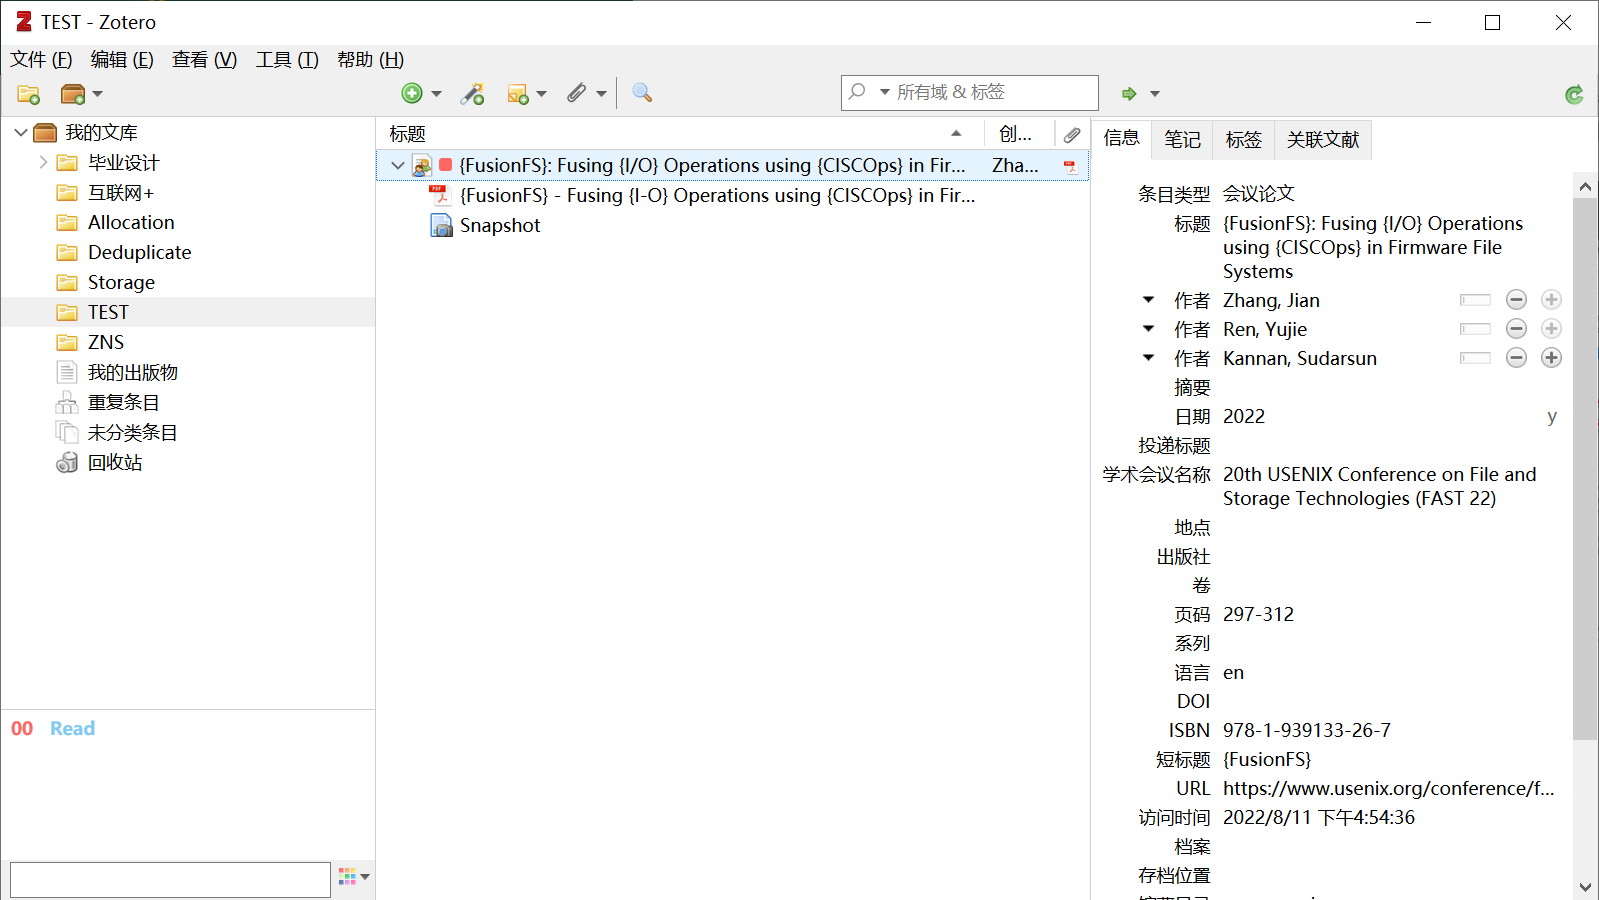Open dropdown beside New Library icon
The width and height of the screenshot is (1599, 900).
coord(97,94)
